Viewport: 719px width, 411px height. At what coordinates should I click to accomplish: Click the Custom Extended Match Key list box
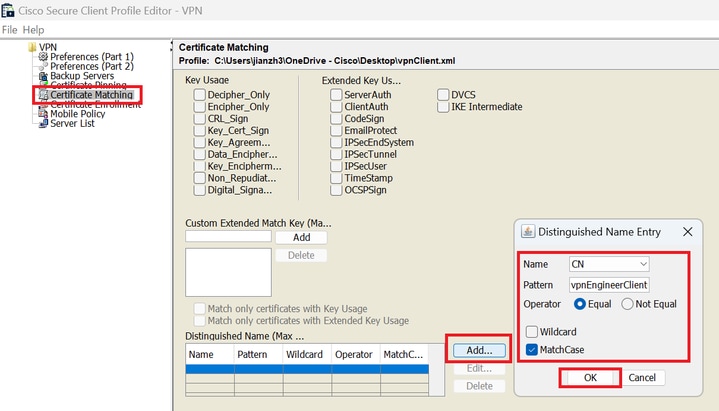pyautogui.click(x=228, y=272)
